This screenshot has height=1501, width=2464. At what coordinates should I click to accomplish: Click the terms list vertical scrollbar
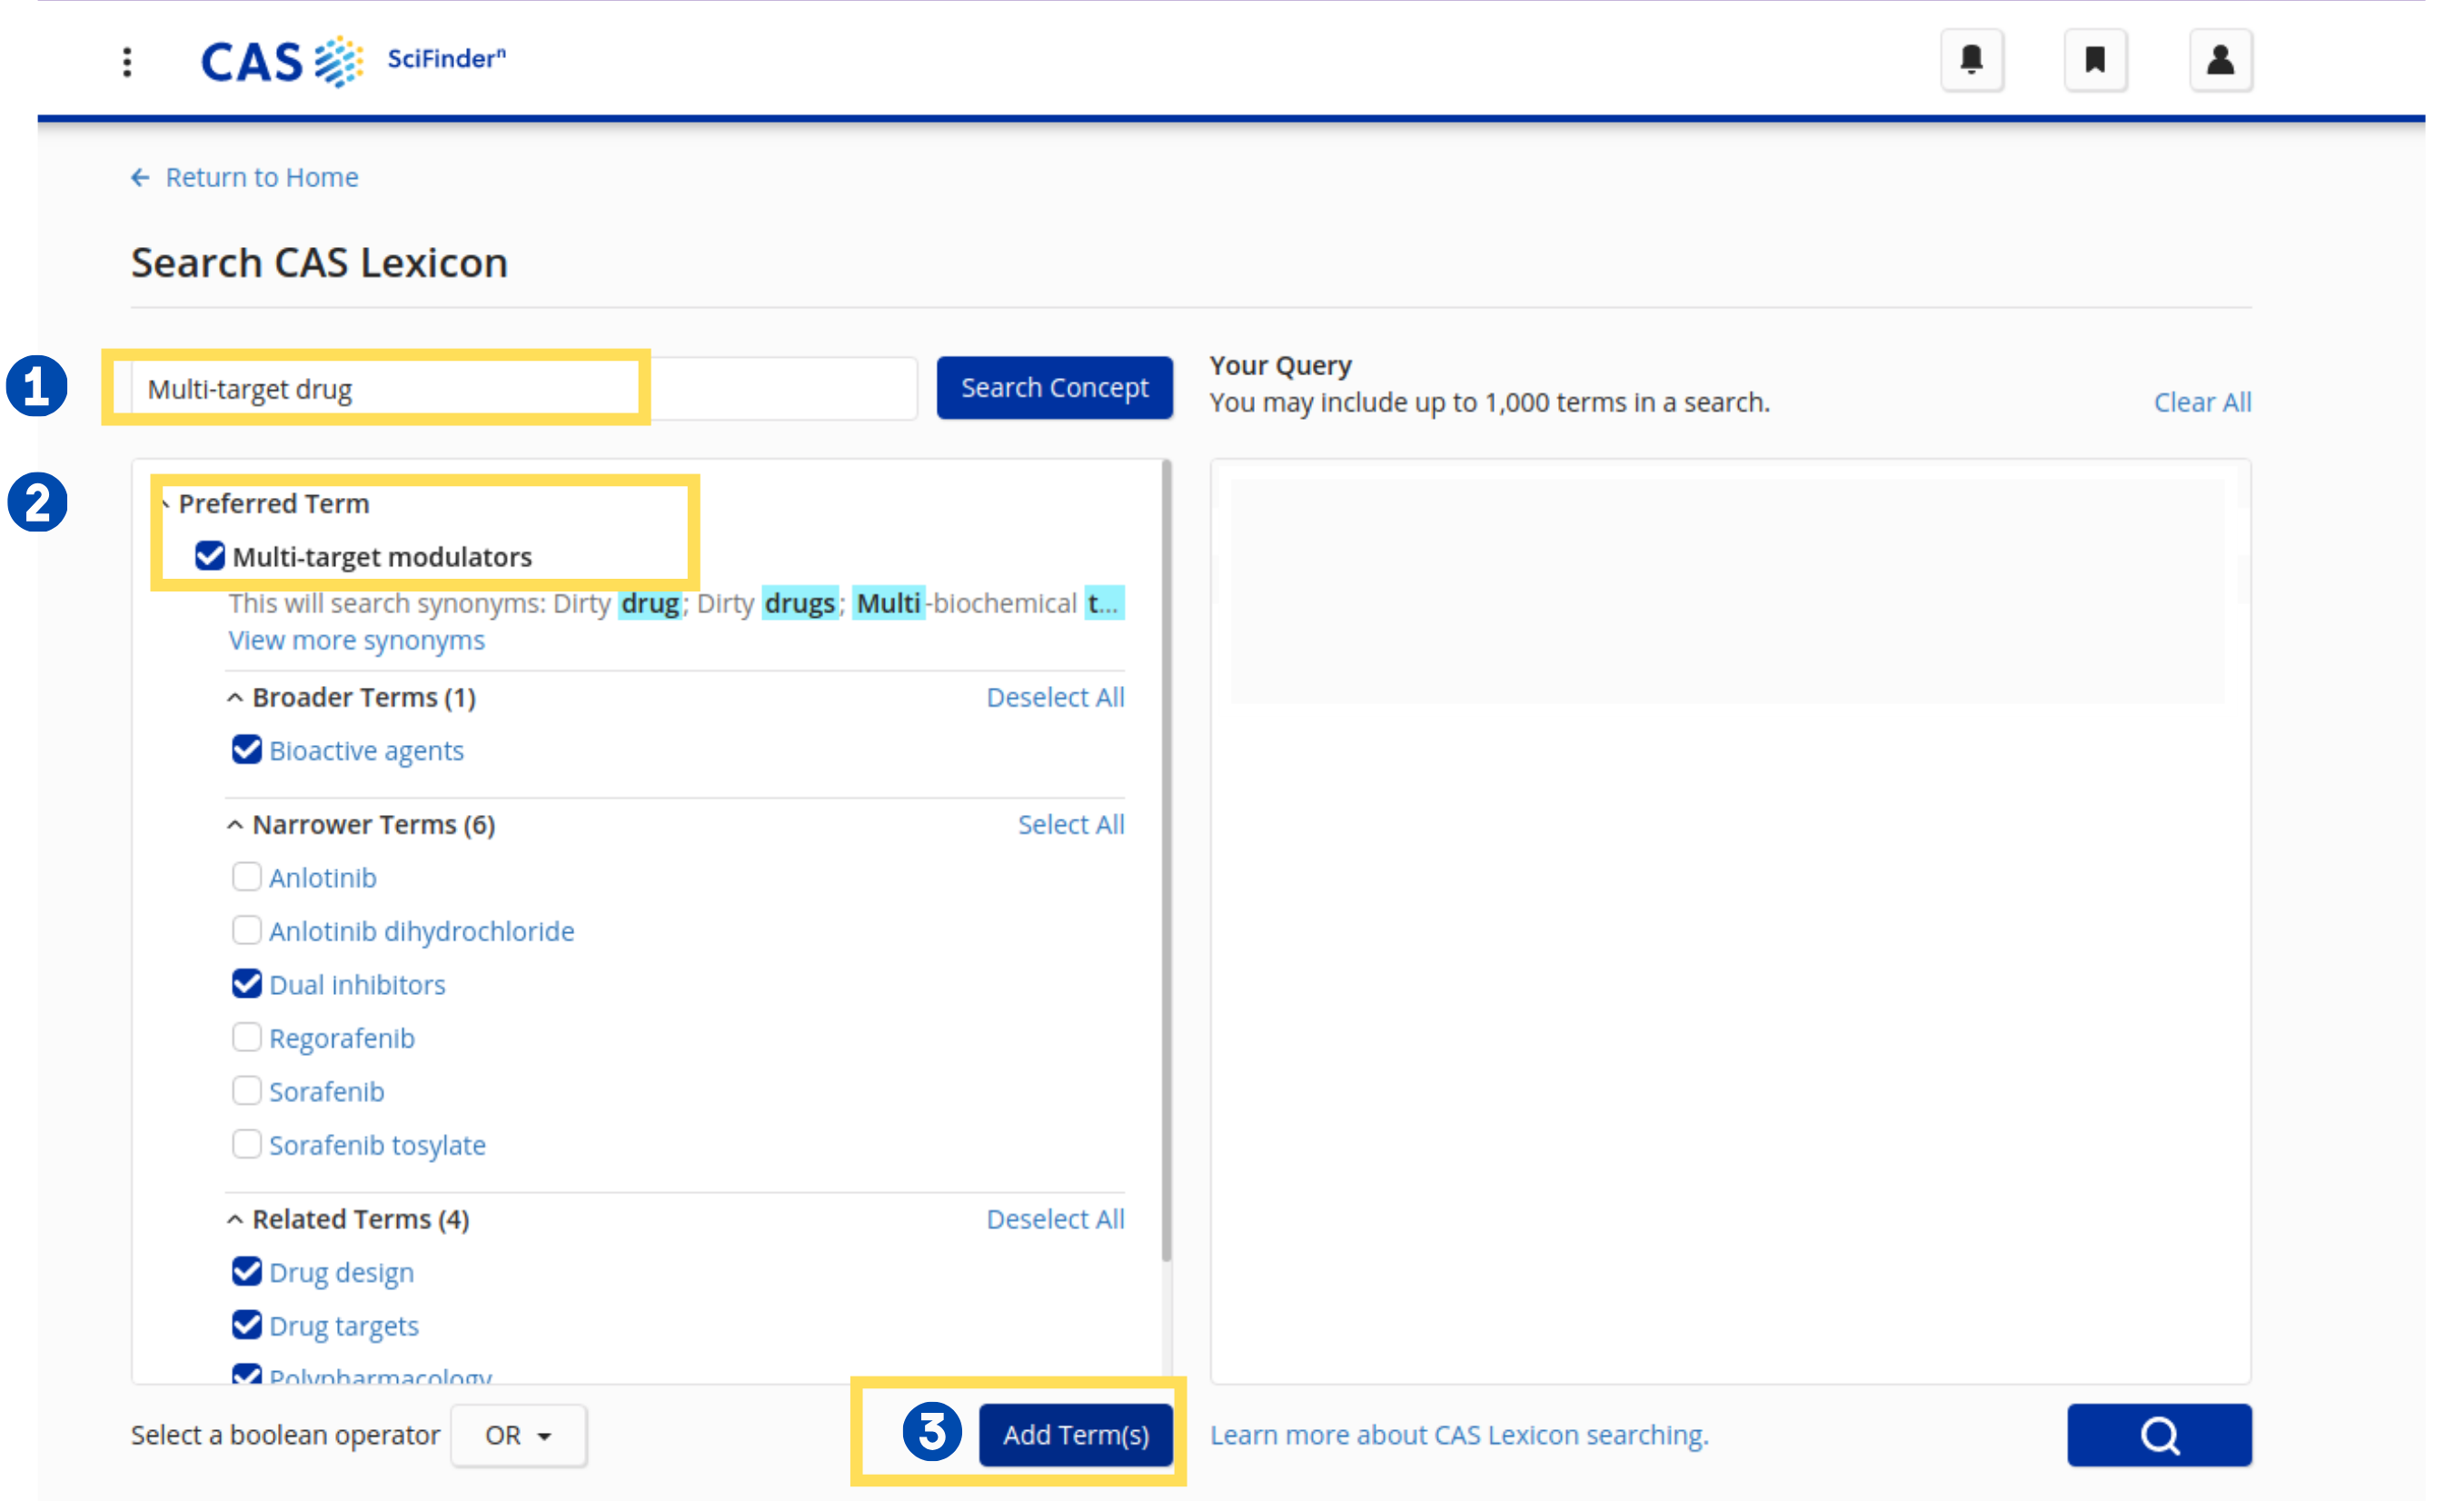[1166, 860]
